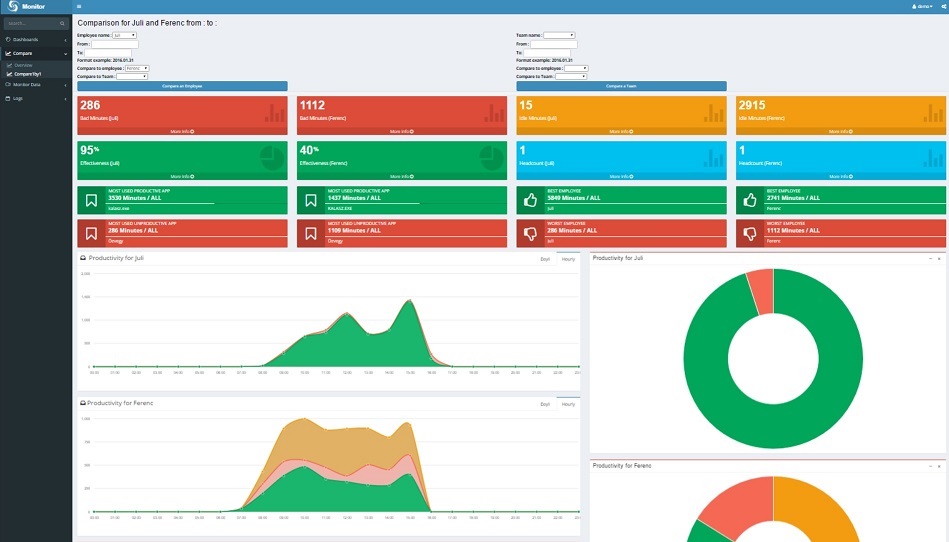Open More Info on Bad Minutes (Juli) card
Screen dimensions: 949x542
[x=182, y=131]
